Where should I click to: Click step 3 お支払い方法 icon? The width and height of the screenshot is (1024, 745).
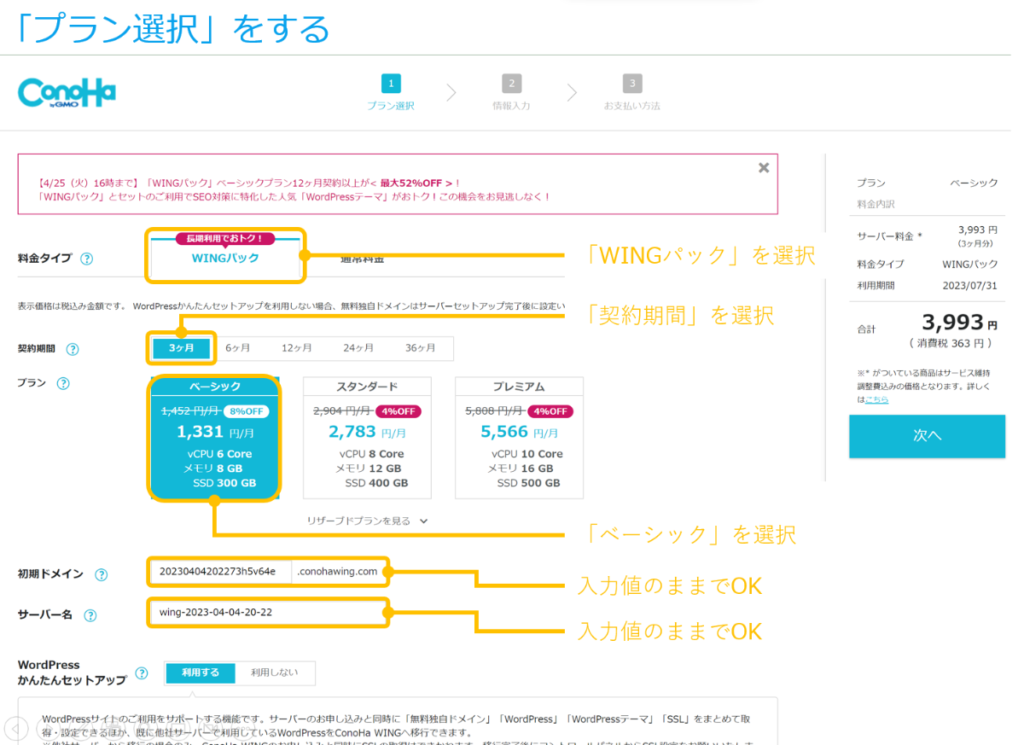click(632, 84)
